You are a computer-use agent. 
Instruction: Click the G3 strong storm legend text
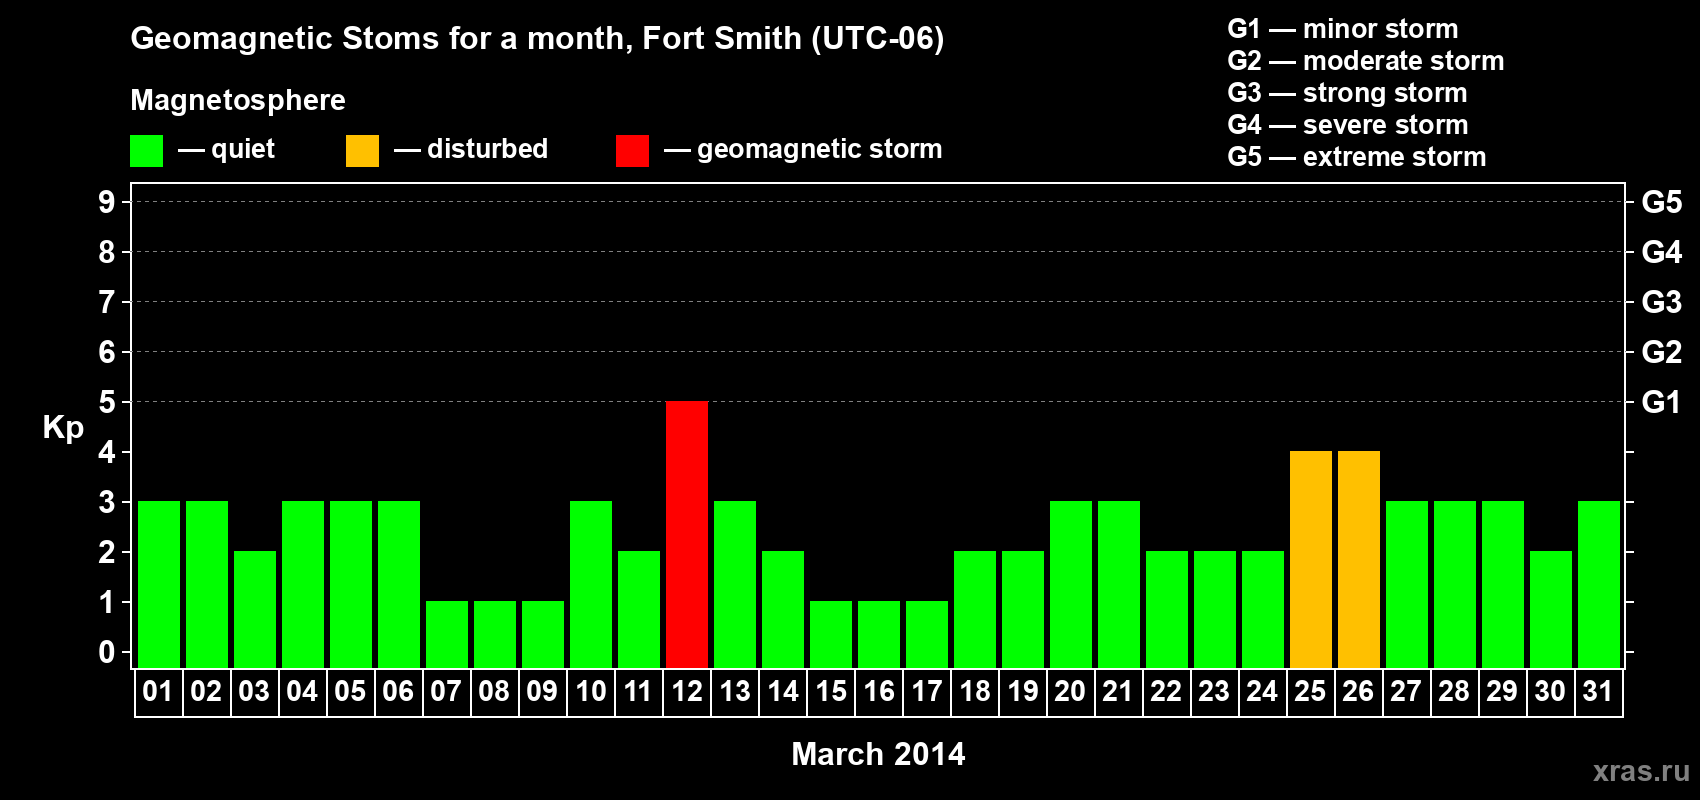[x=1347, y=93]
